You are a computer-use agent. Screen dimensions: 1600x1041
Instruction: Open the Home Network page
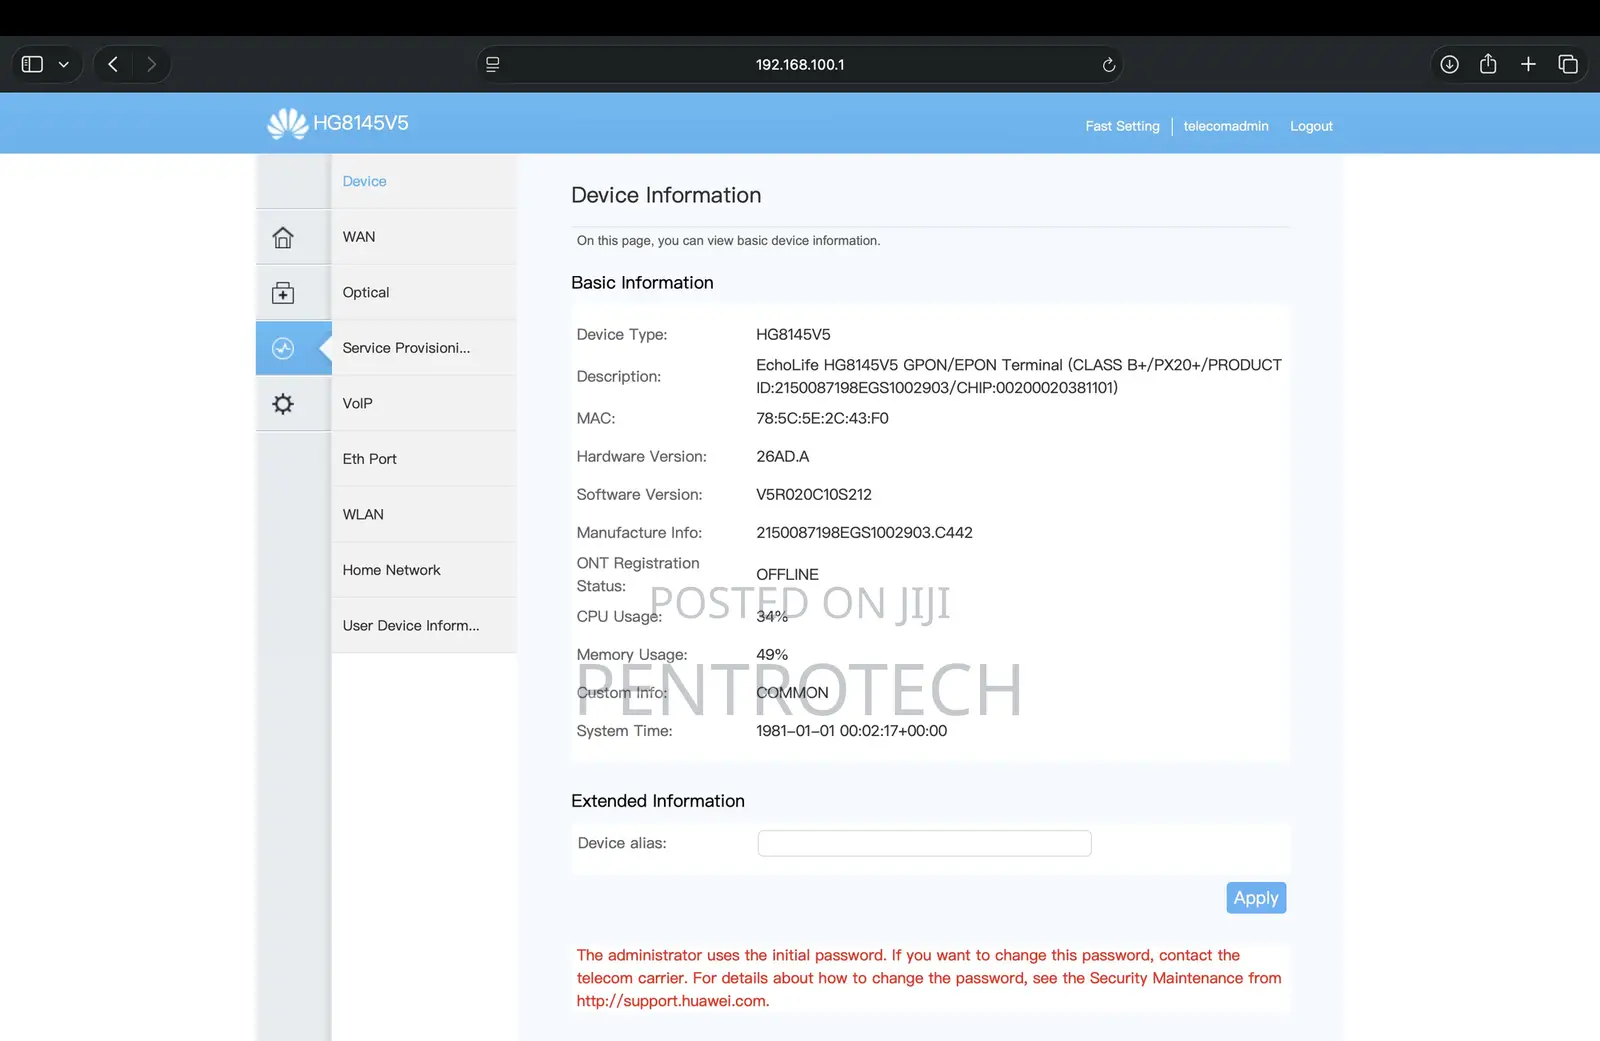[x=424, y=570]
